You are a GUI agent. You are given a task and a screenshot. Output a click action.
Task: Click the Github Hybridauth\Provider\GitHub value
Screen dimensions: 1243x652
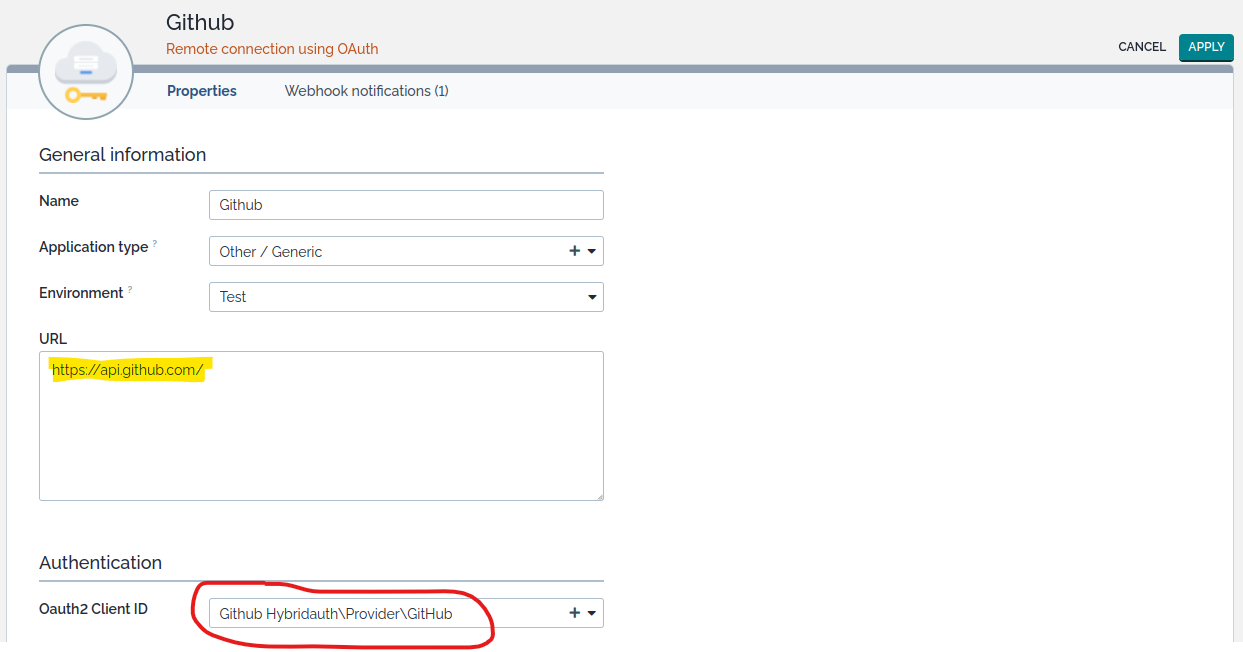pos(336,614)
